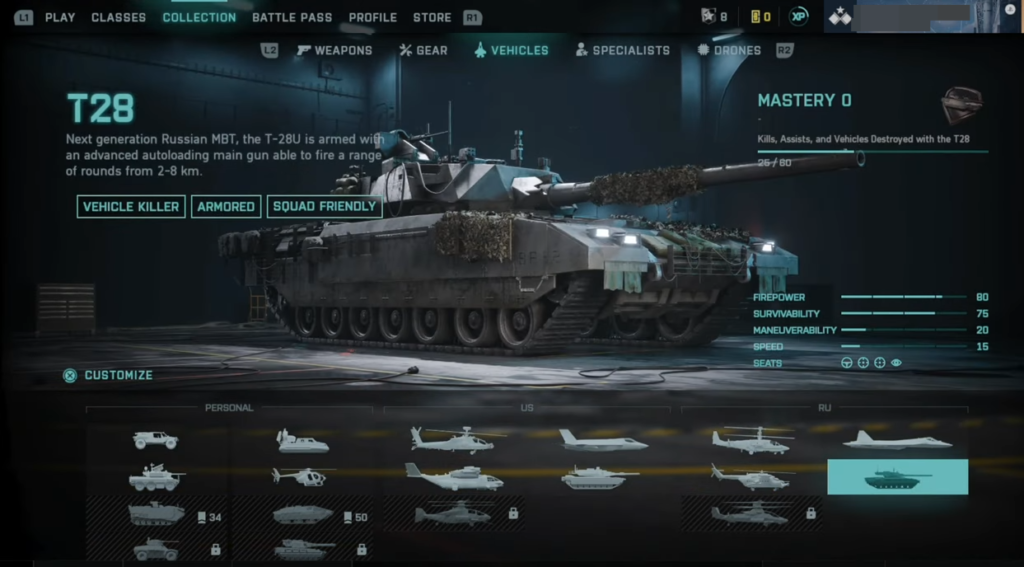This screenshot has height=567, width=1024.
Task: Click the XP booster icon
Action: (798, 16)
